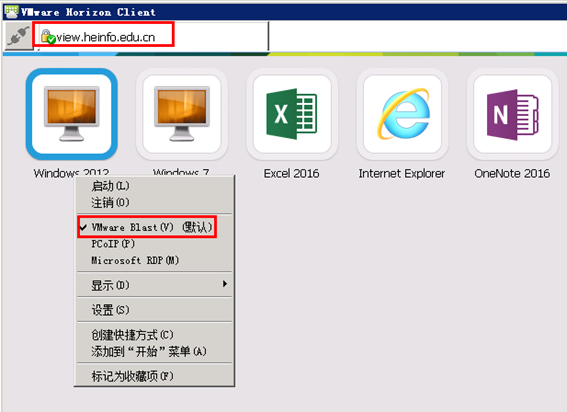
Task: Select the Windows 2012 desktop icon
Action: pos(72,114)
